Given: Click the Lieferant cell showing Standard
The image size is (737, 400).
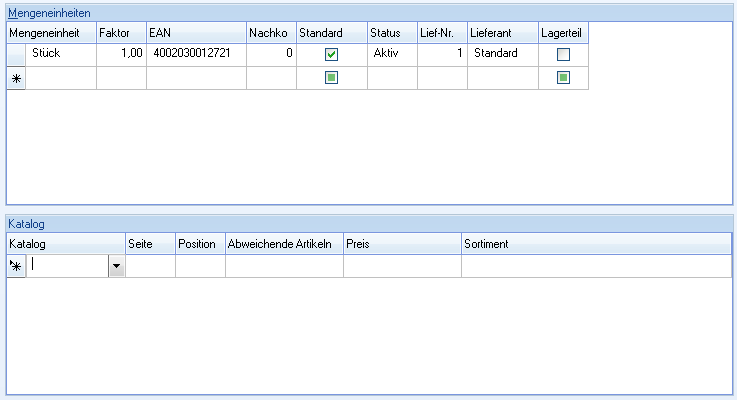Looking at the screenshot, I should [x=502, y=54].
